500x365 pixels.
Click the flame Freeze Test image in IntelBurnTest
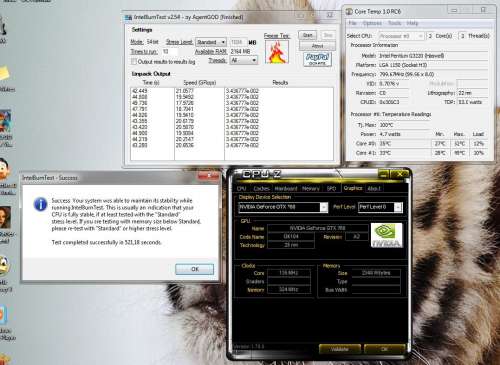277,52
